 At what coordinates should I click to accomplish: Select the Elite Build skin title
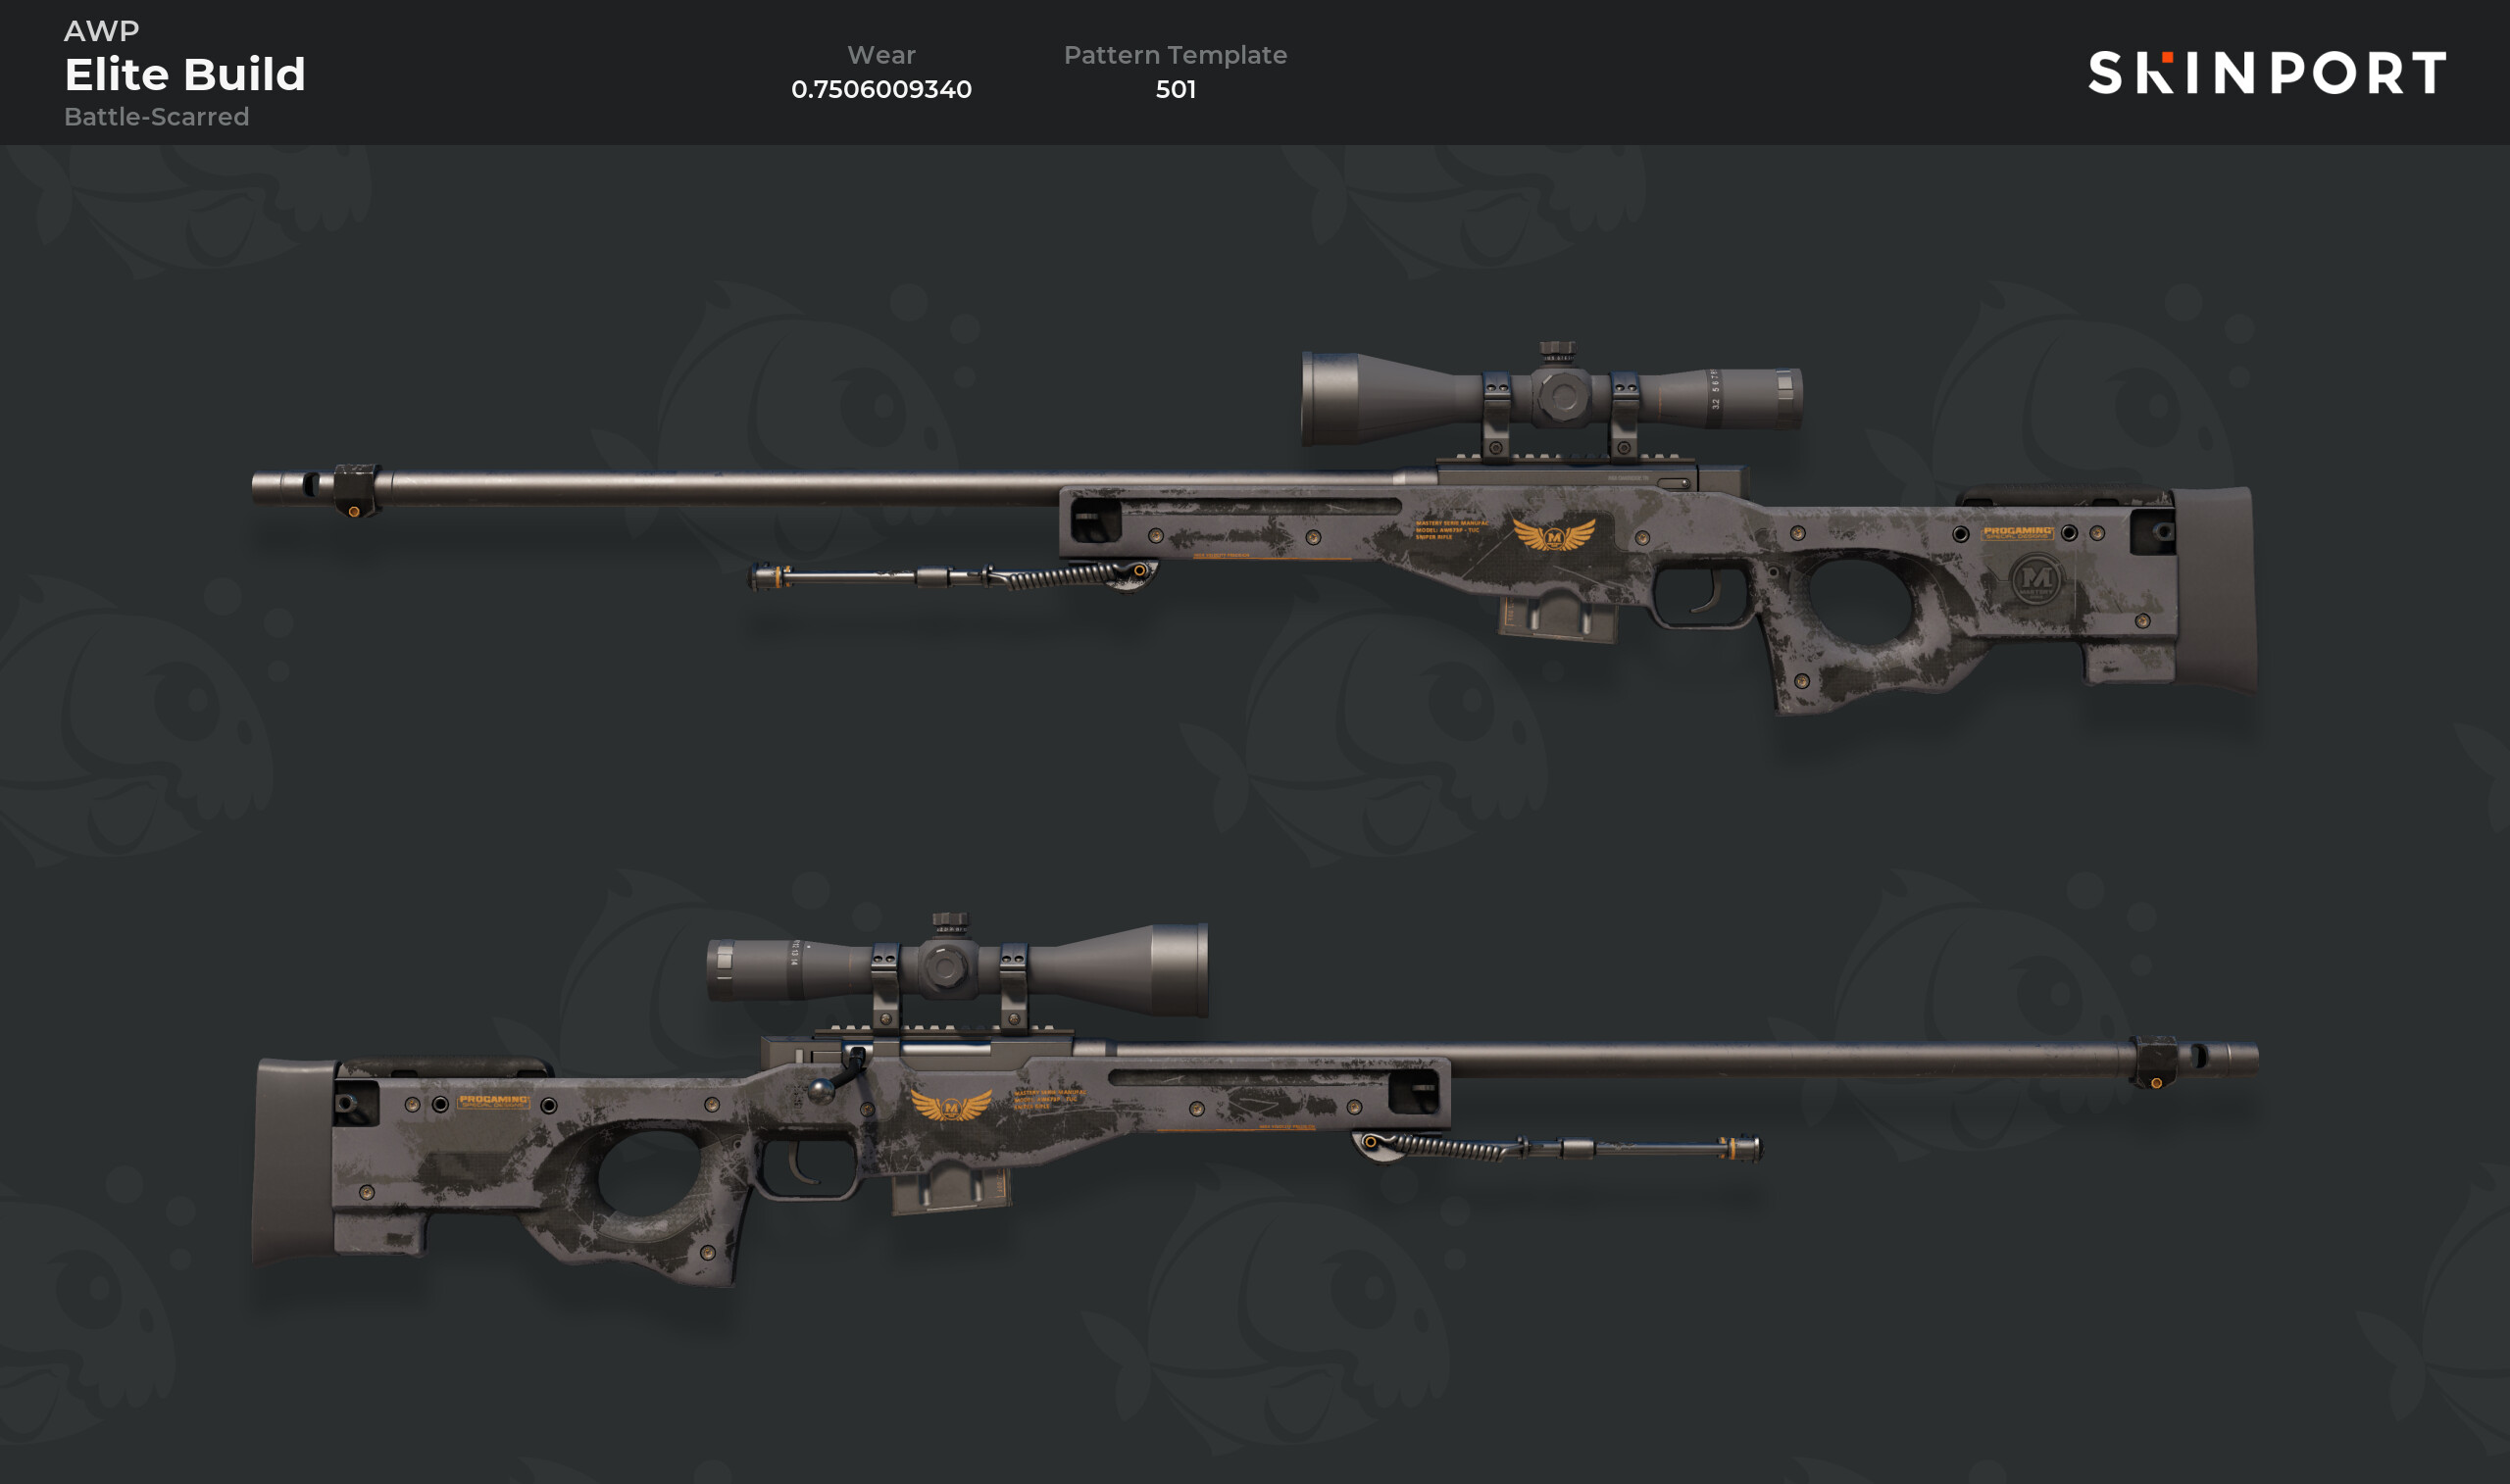[x=185, y=74]
